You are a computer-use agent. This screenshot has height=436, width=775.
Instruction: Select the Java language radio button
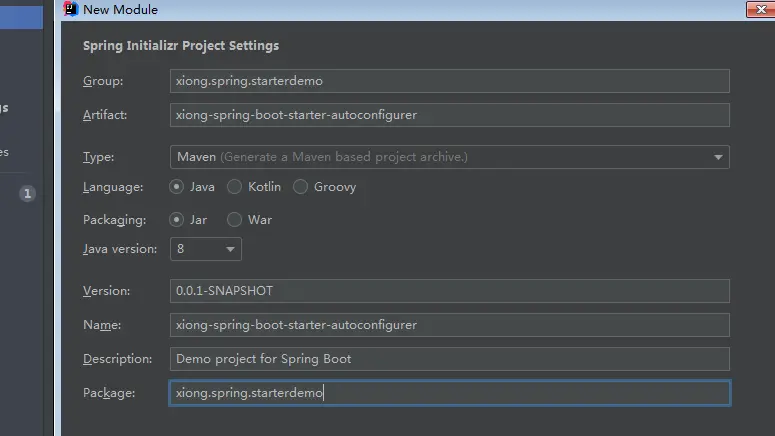pos(176,187)
